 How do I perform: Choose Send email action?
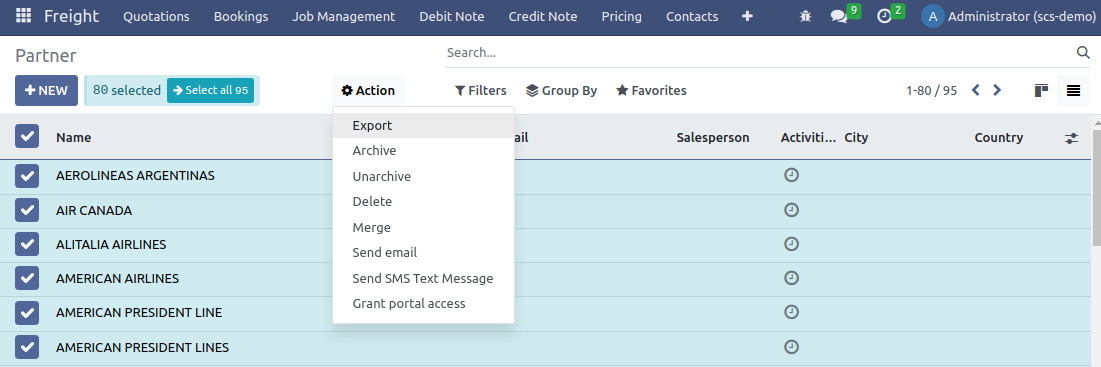(423, 253)
